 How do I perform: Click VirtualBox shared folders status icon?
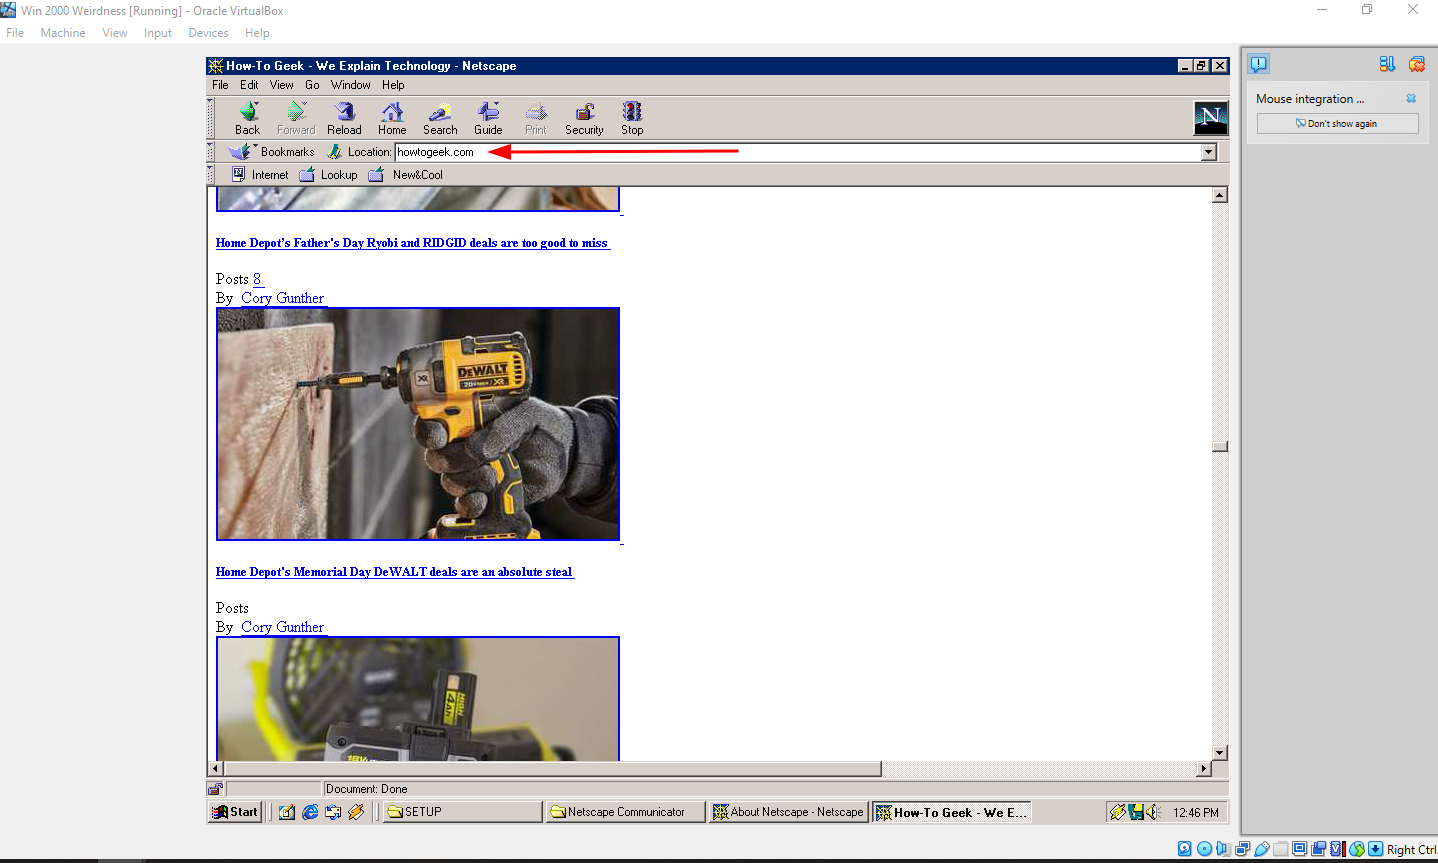[1281, 849]
